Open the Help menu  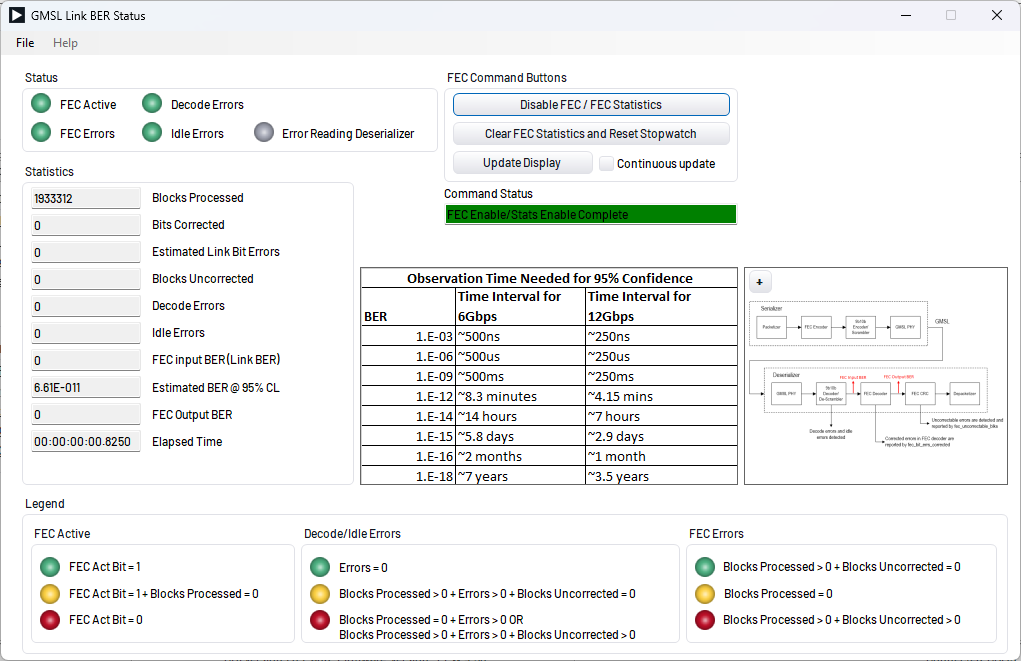click(x=65, y=43)
